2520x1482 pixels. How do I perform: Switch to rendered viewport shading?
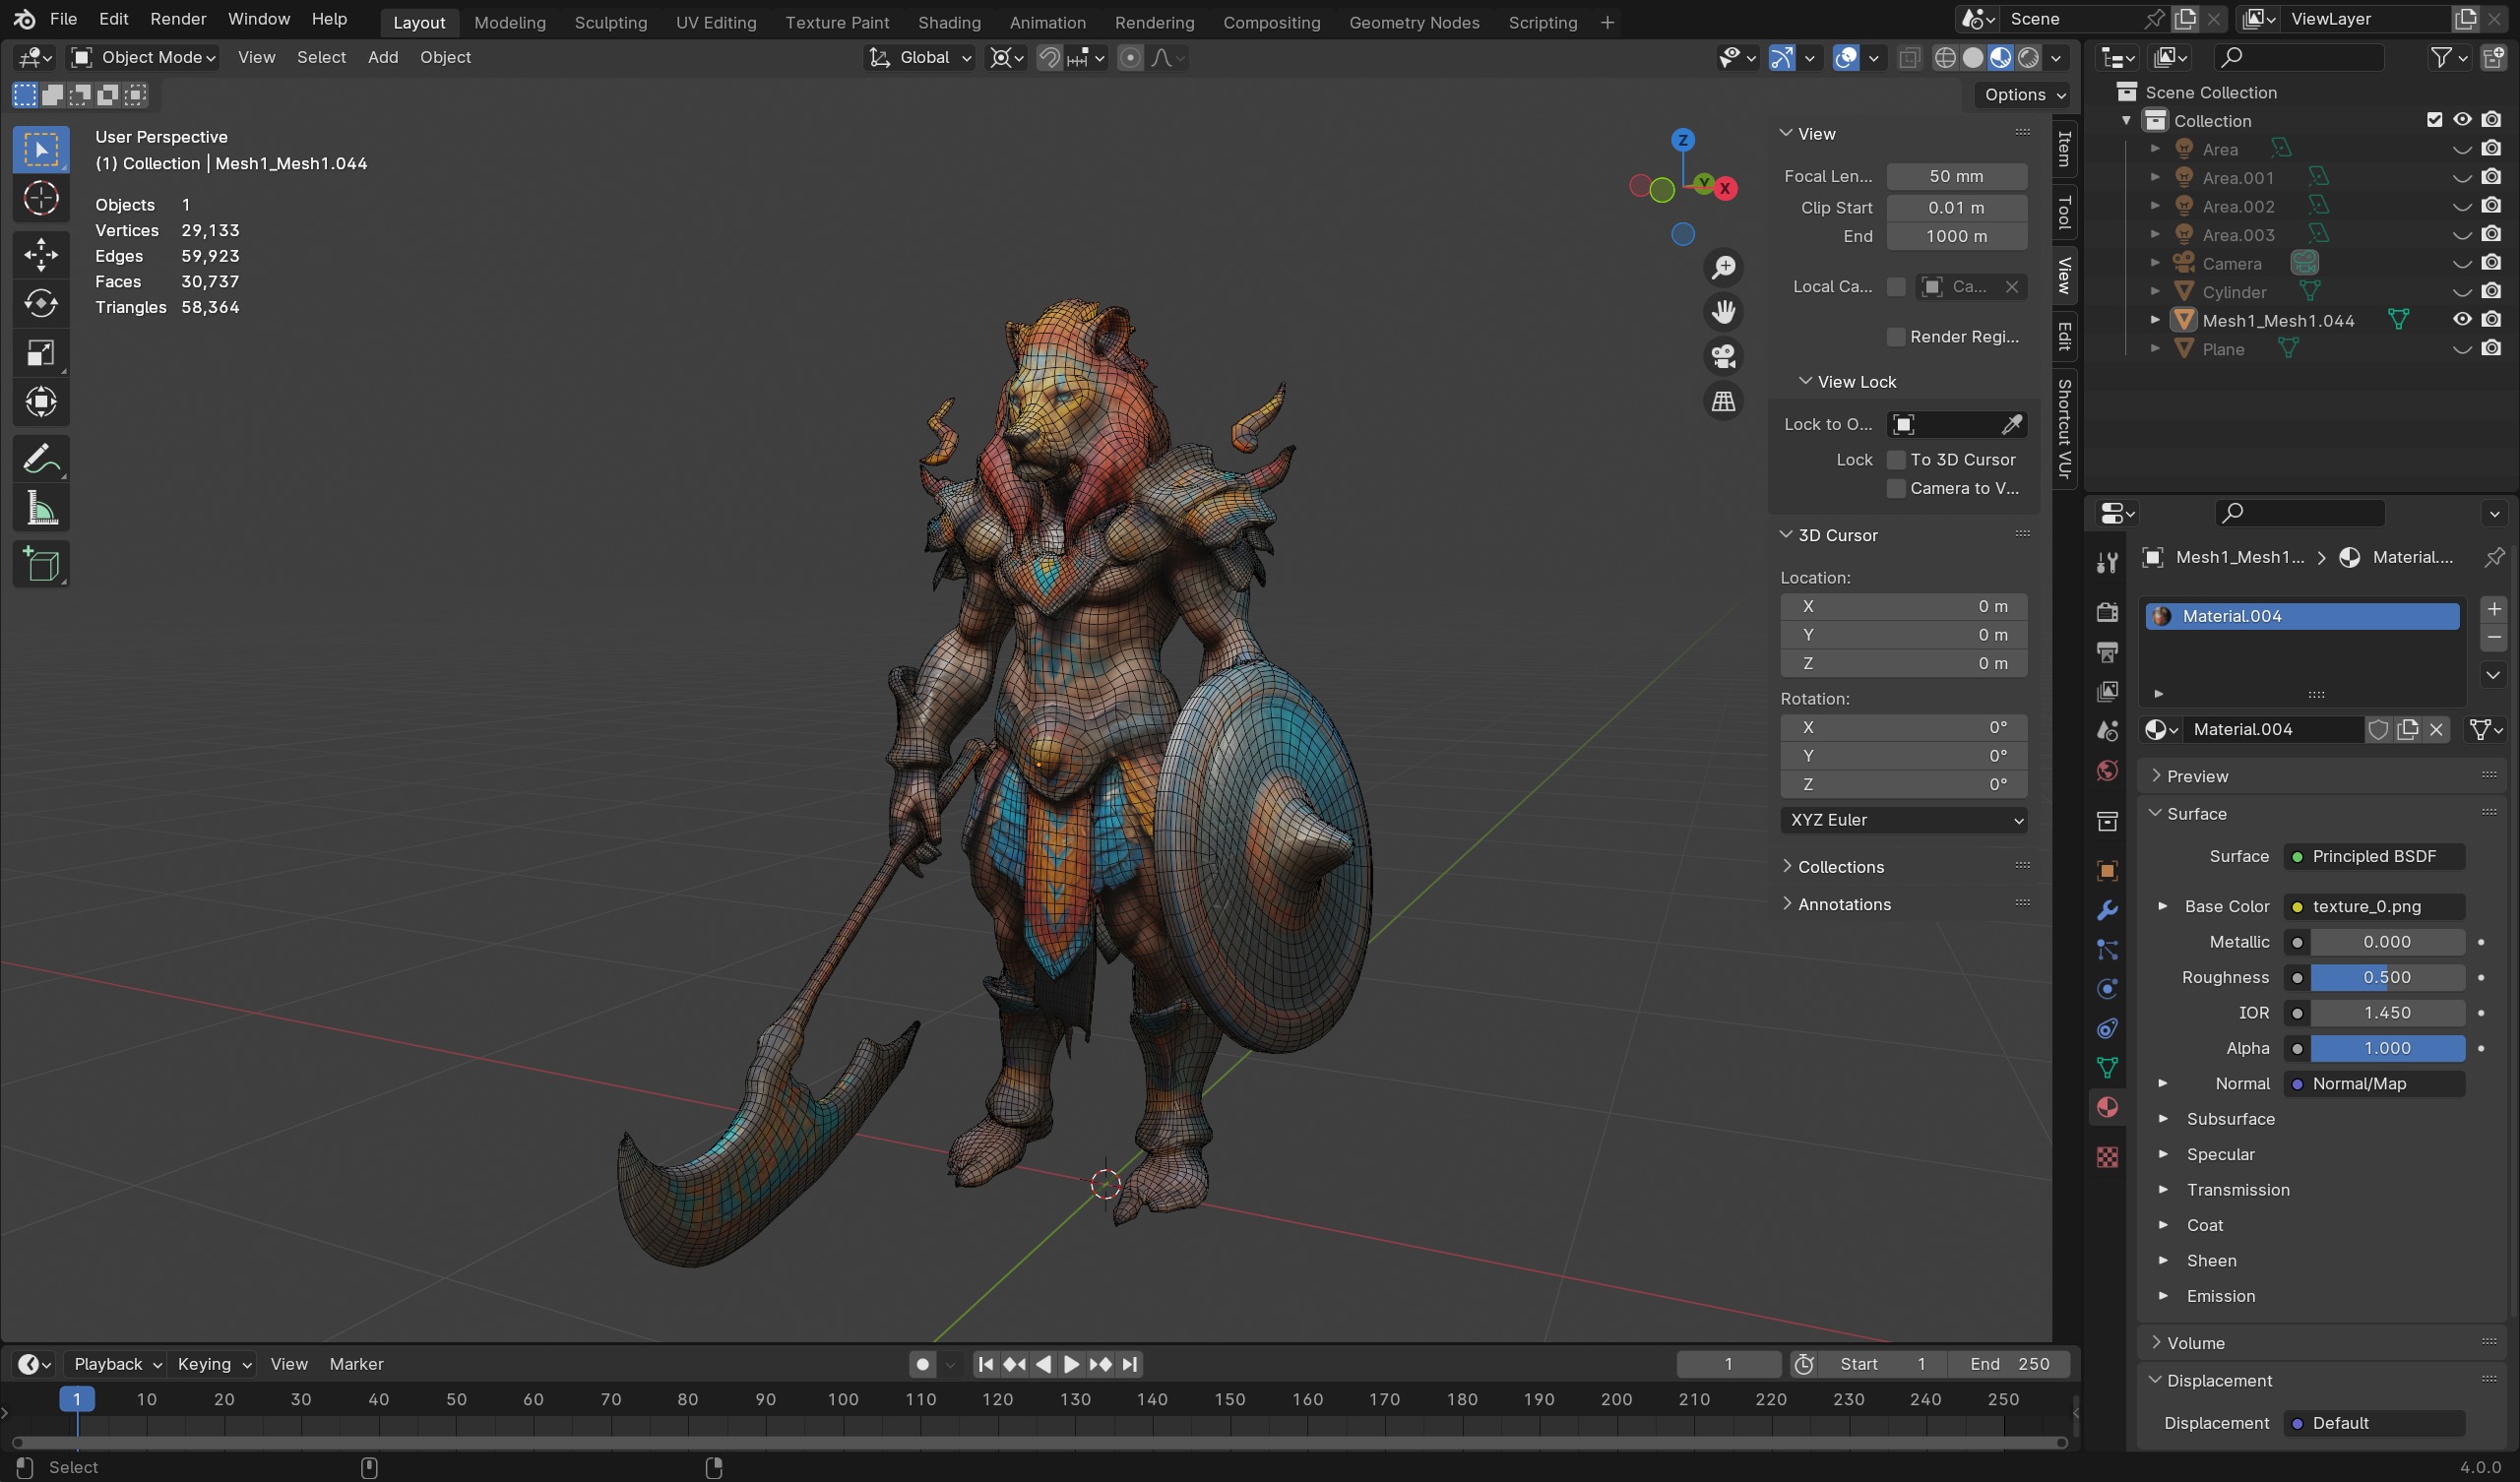tap(2028, 58)
